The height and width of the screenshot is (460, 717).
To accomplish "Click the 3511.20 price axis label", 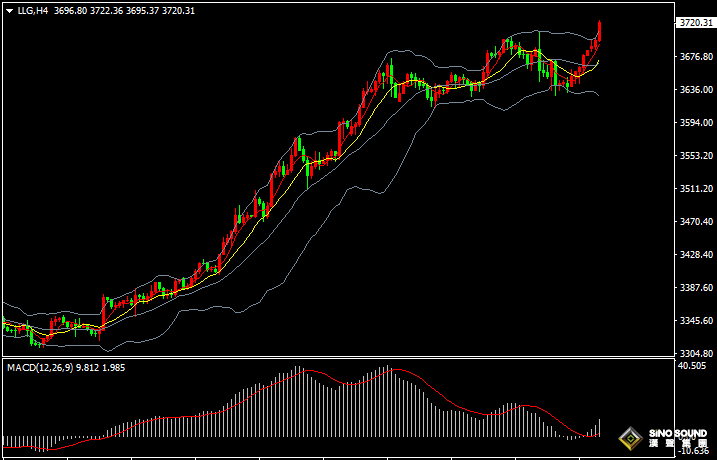I will 696,188.
